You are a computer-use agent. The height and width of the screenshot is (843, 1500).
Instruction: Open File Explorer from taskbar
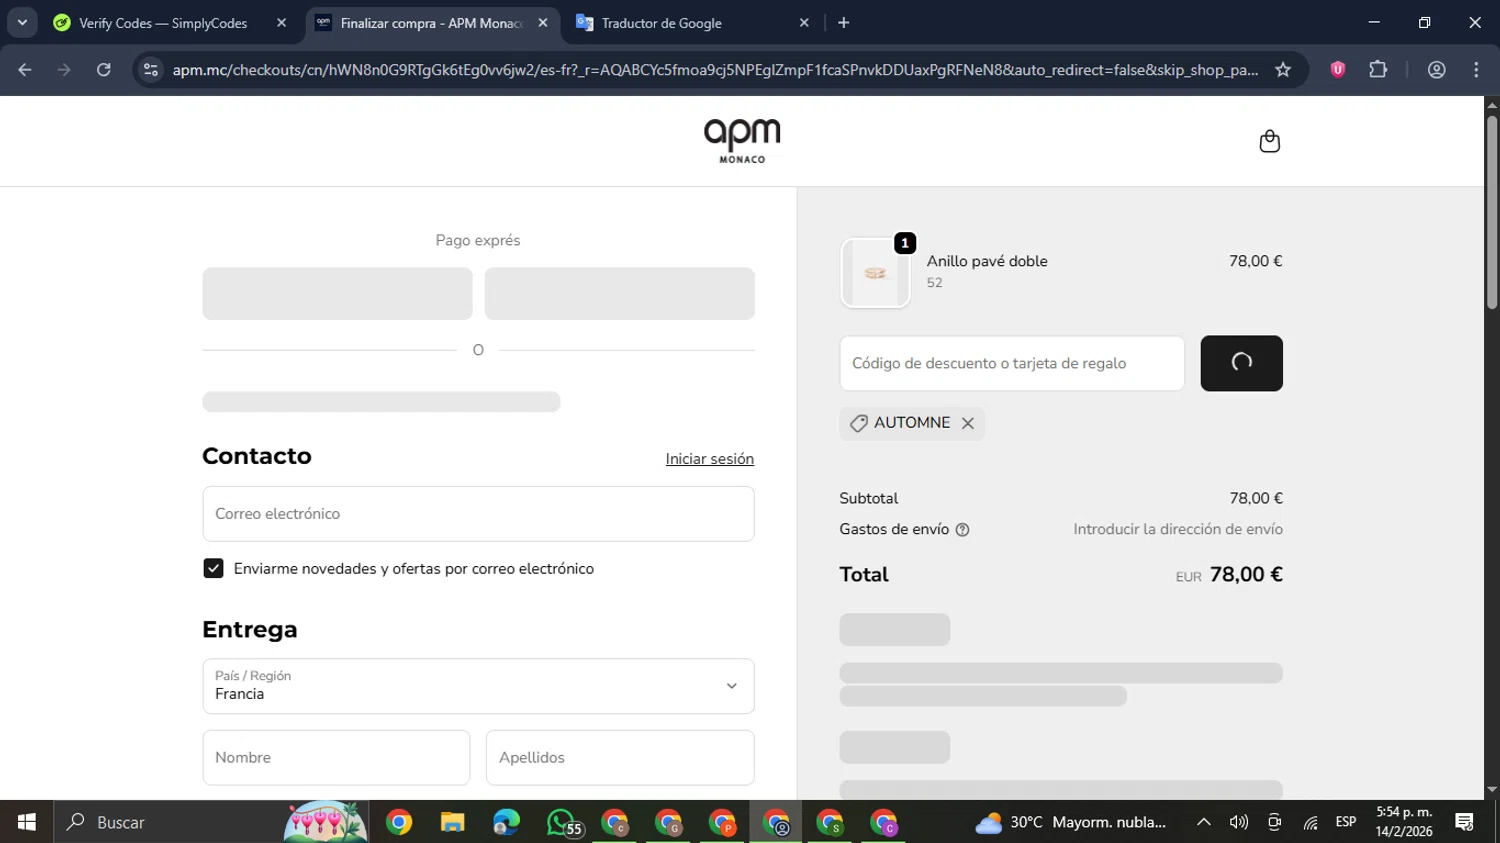453,822
